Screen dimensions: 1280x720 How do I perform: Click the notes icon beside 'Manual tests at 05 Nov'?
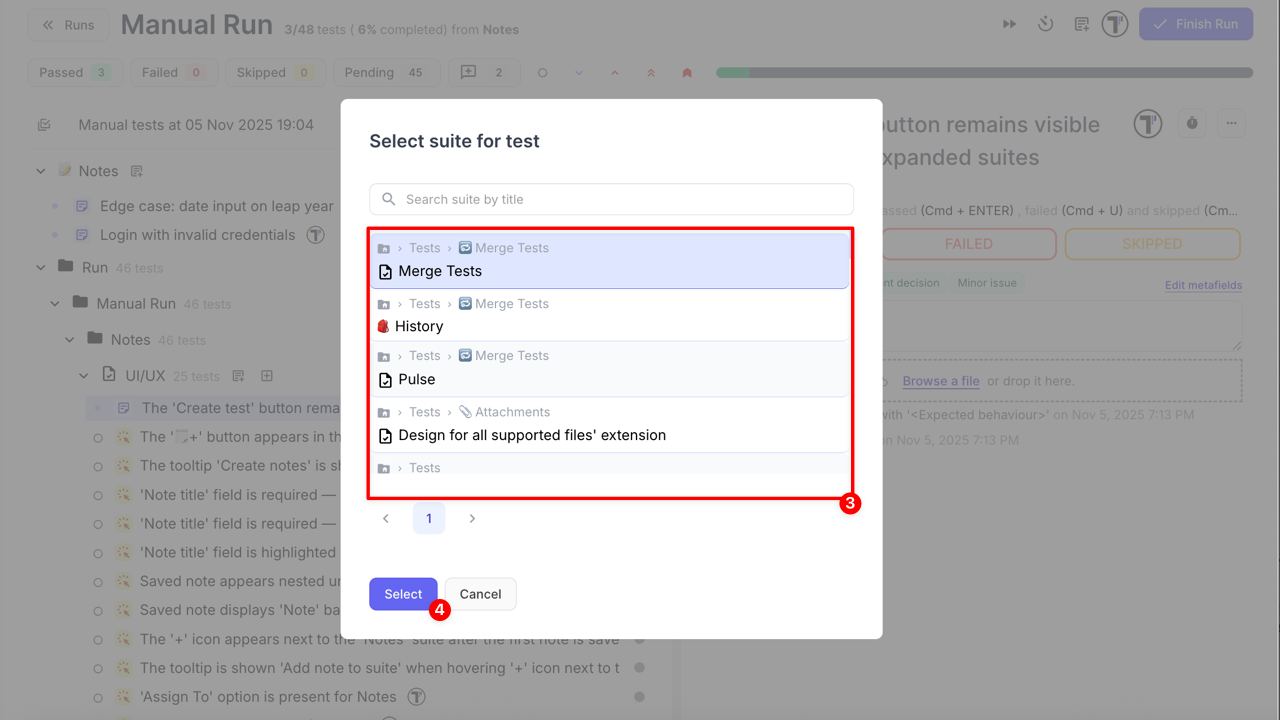point(42,124)
